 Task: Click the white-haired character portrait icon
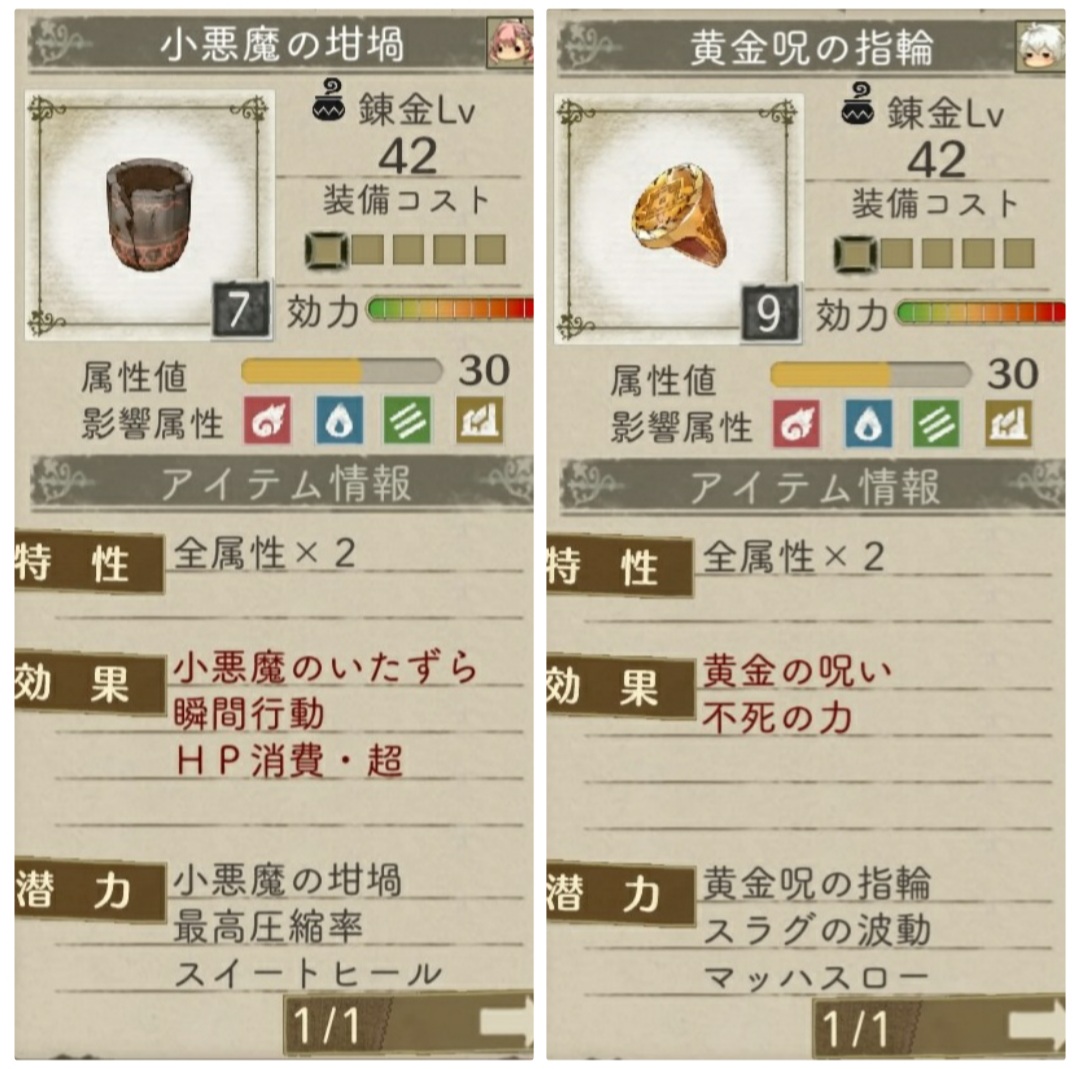click(x=1041, y=46)
